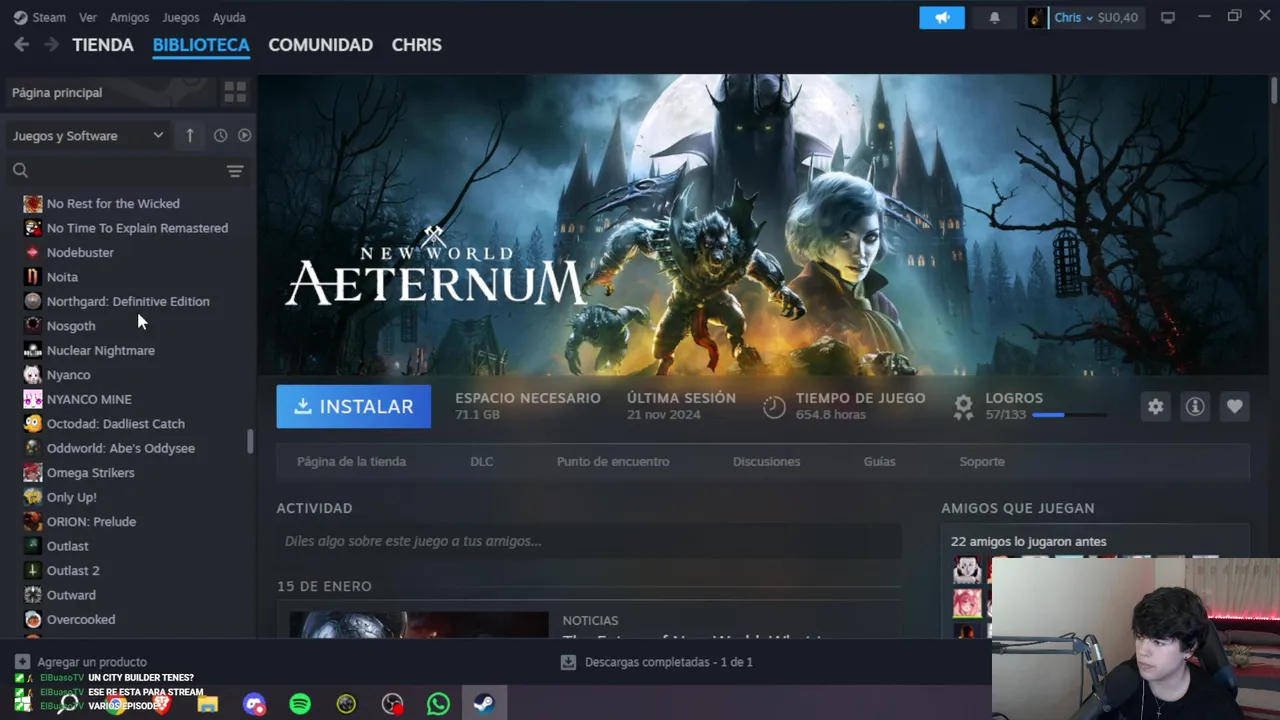Open the Soporte link

point(982,461)
